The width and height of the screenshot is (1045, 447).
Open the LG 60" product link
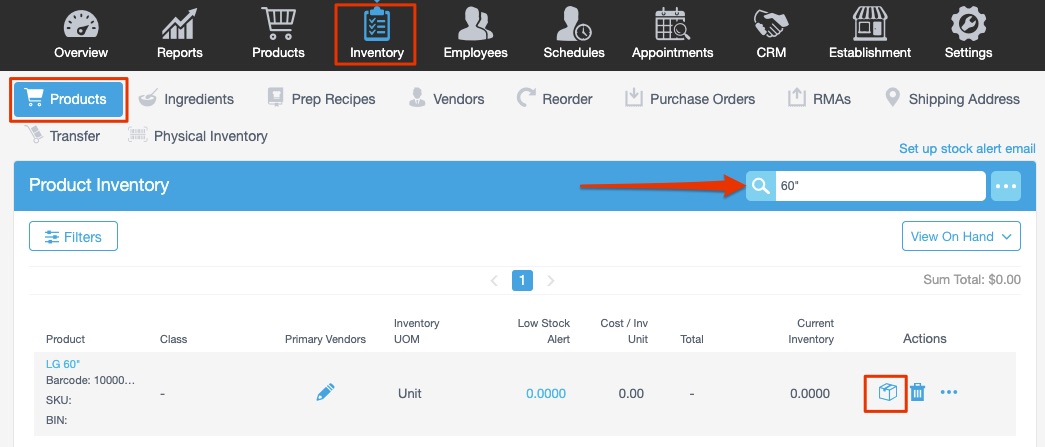(63, 364)
